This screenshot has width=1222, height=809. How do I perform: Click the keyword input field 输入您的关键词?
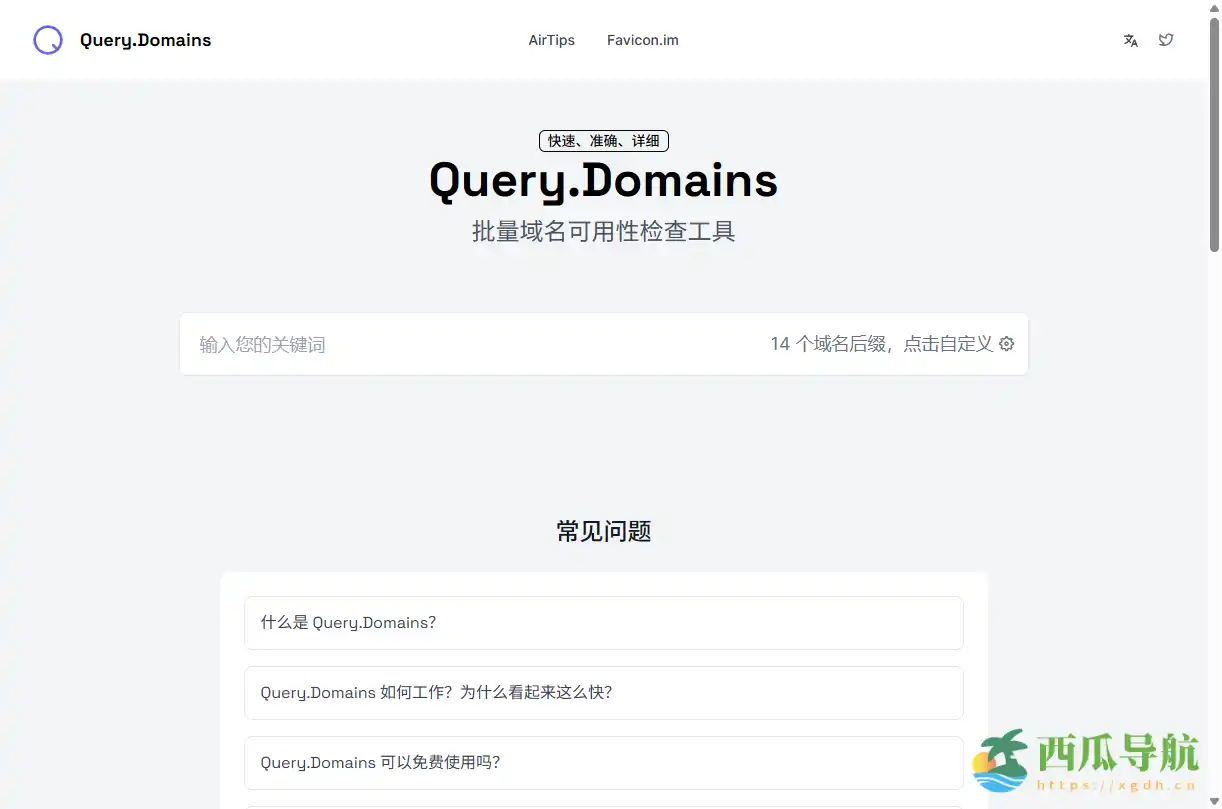[400, 344]
